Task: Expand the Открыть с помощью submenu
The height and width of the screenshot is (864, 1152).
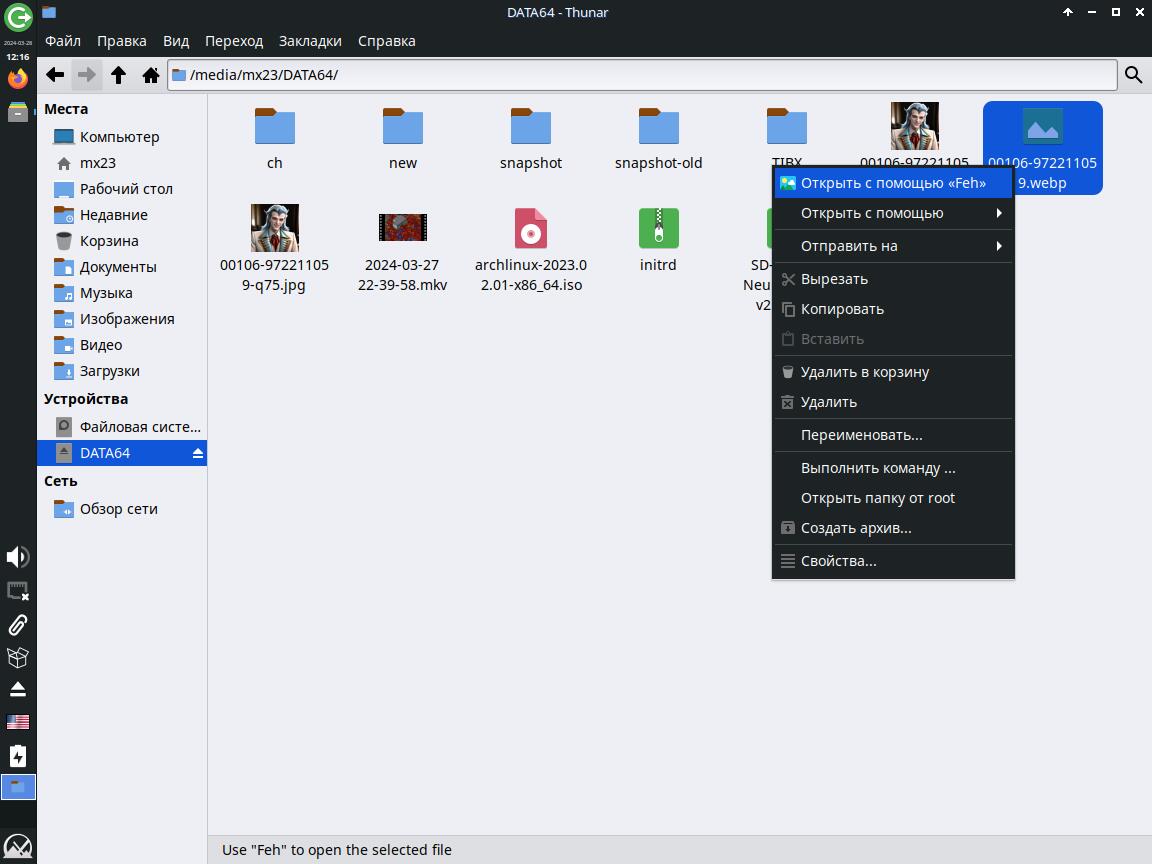Action: tap(893, 213)
